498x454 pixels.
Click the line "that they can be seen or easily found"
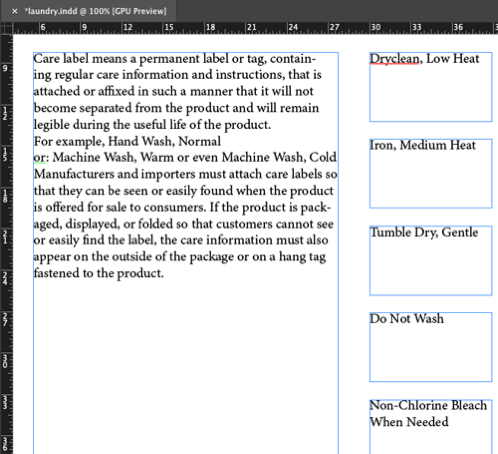coord(184,191)
